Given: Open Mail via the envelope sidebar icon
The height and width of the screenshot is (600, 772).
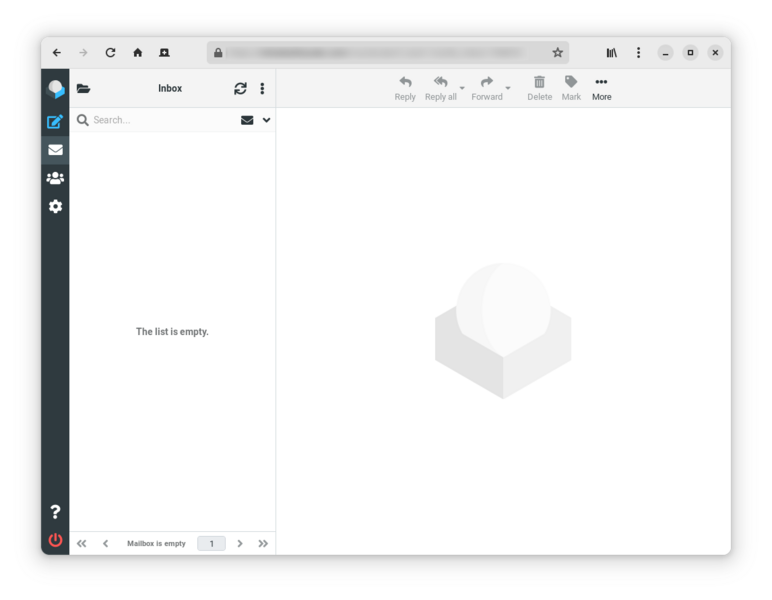Looking at the screenshot, I should (55, 150).
